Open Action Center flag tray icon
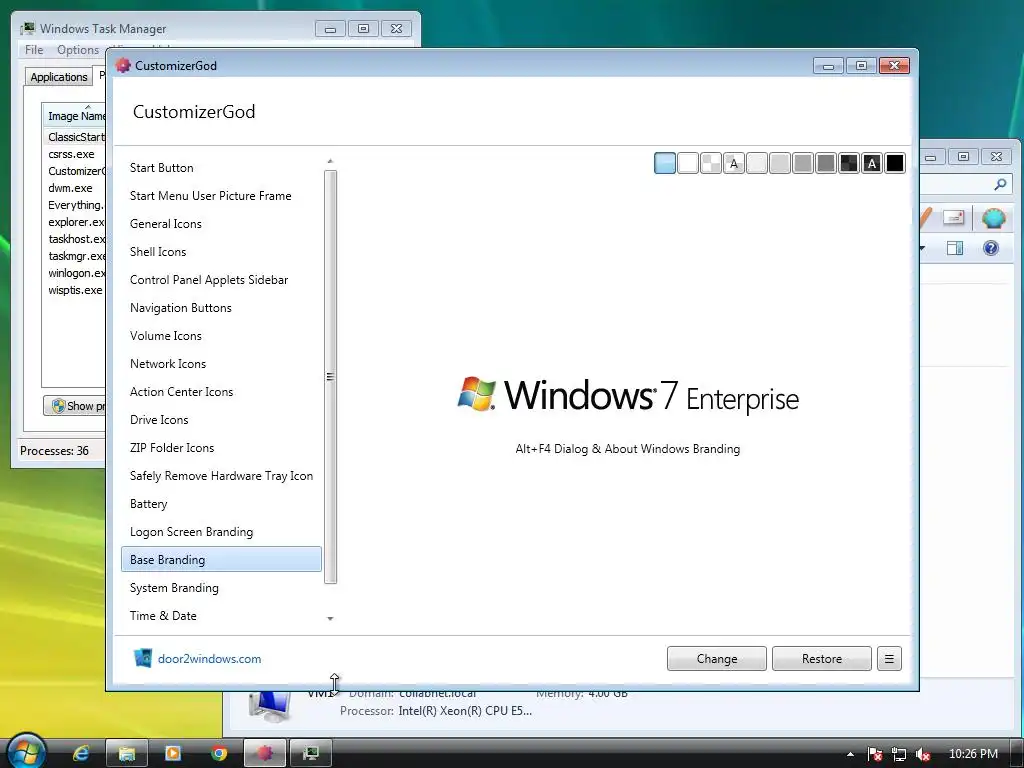1024x768 pixels. [874, 754]
